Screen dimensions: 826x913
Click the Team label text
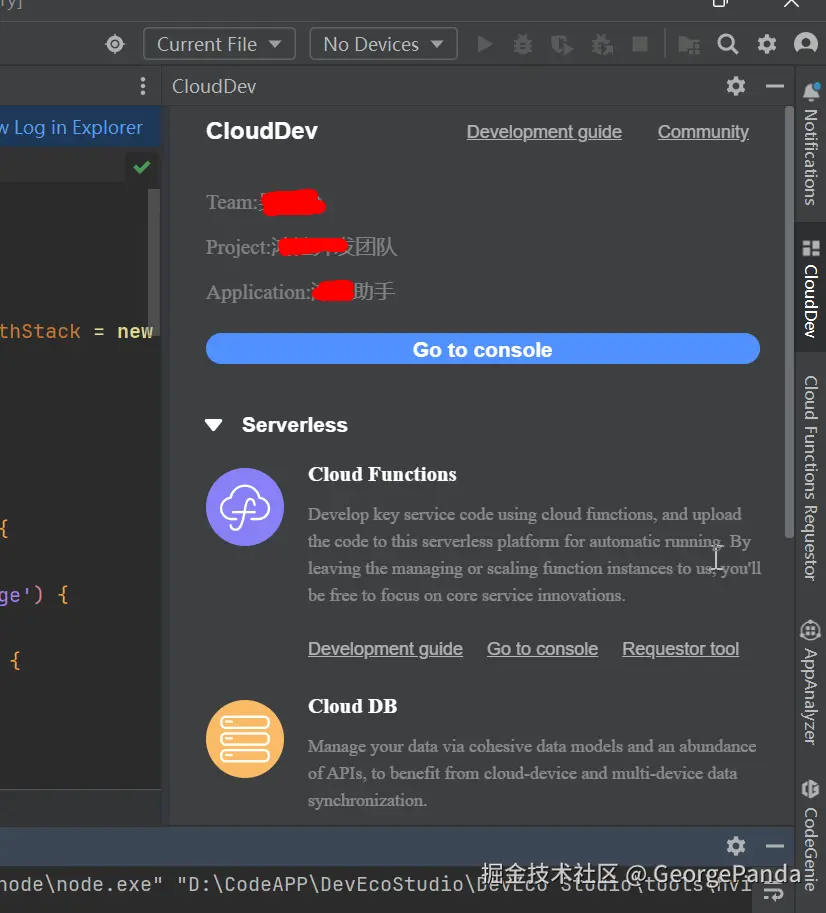click(x=232, y=202)
